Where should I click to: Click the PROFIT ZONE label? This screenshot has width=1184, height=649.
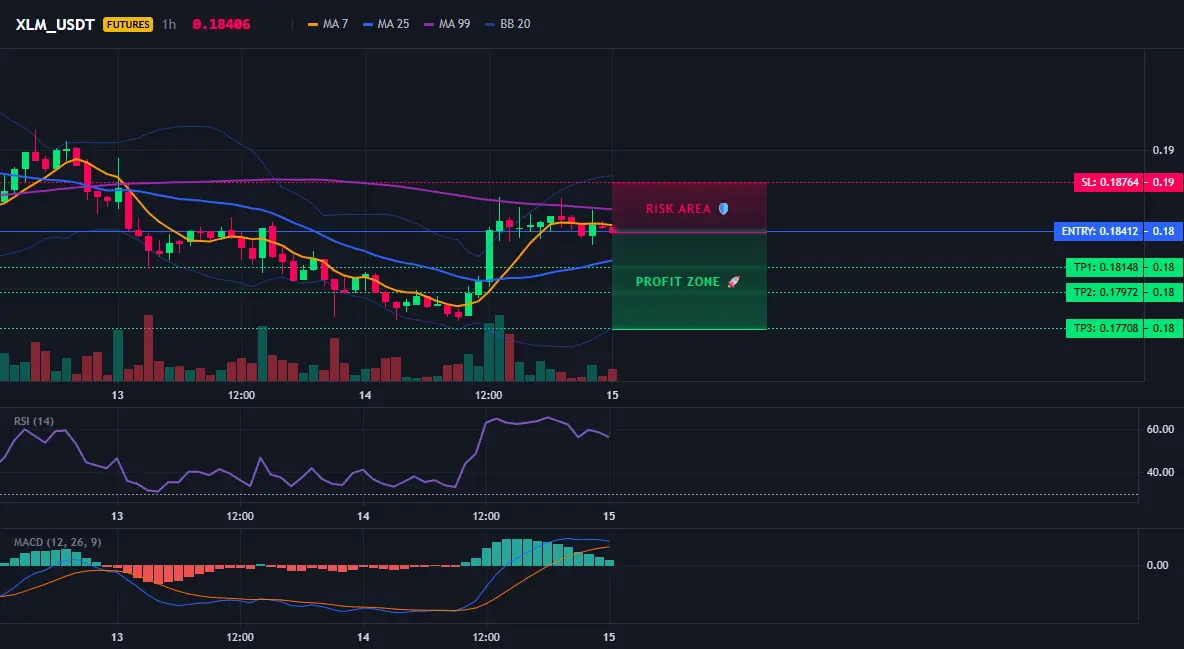[x=678, y=282]
